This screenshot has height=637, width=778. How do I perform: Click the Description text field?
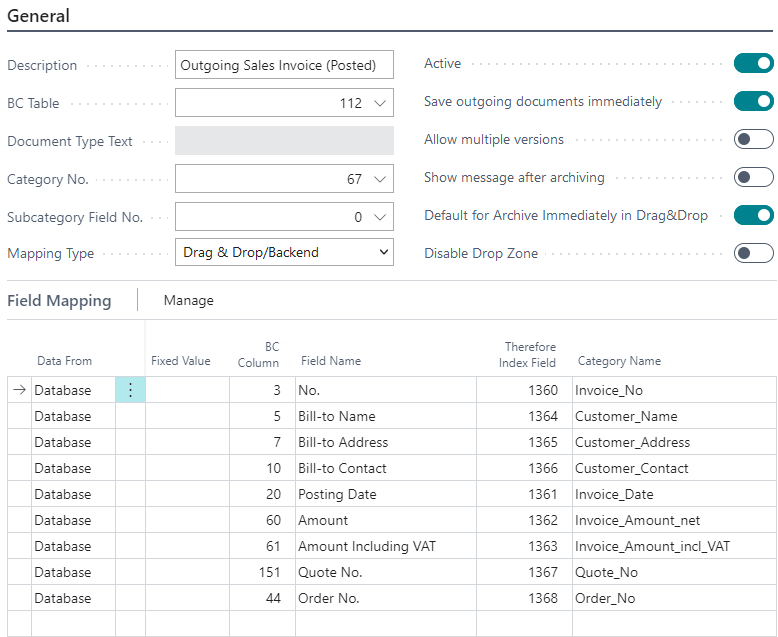(x=284, y=65)
